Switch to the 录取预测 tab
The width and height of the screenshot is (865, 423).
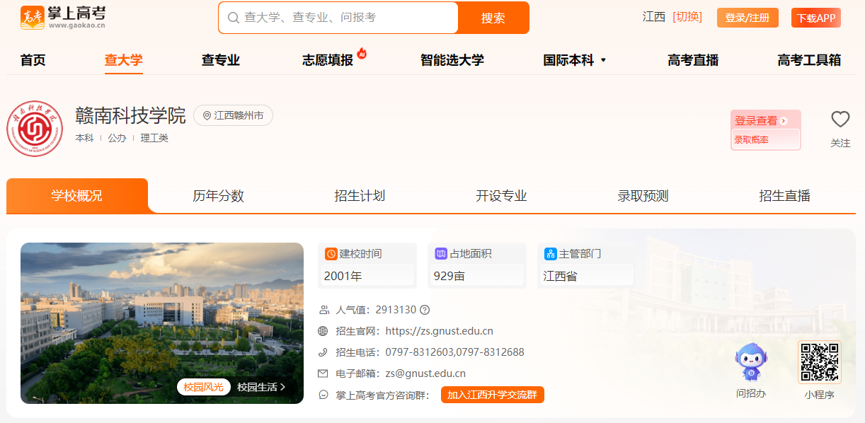[x=643, y=195]
